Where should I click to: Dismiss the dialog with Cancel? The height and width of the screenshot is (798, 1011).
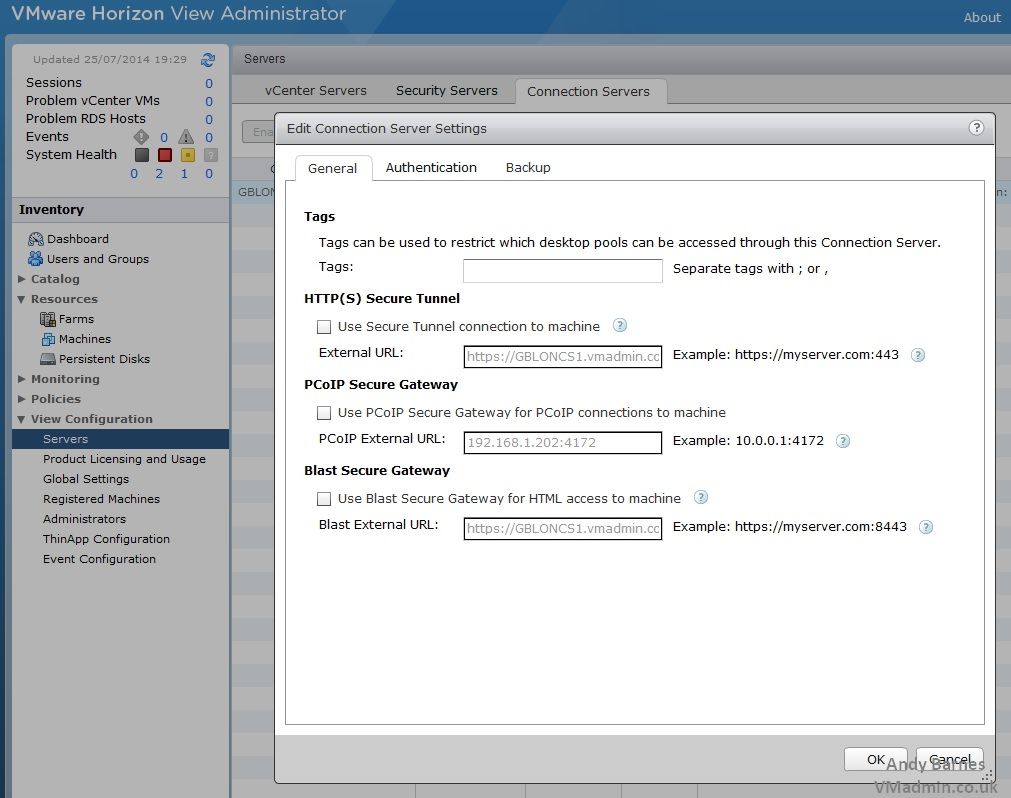[950, 759]
